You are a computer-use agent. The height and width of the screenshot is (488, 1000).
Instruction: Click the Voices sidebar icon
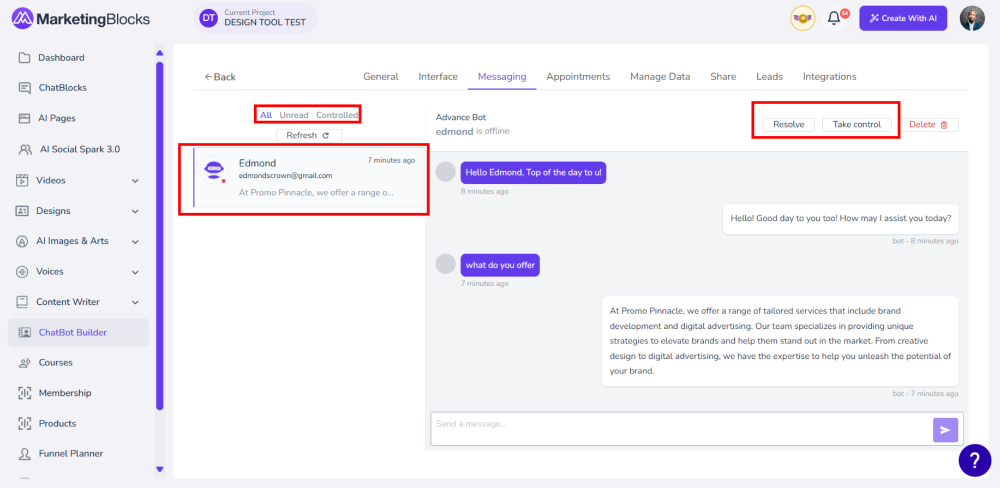tap(22, 272)
